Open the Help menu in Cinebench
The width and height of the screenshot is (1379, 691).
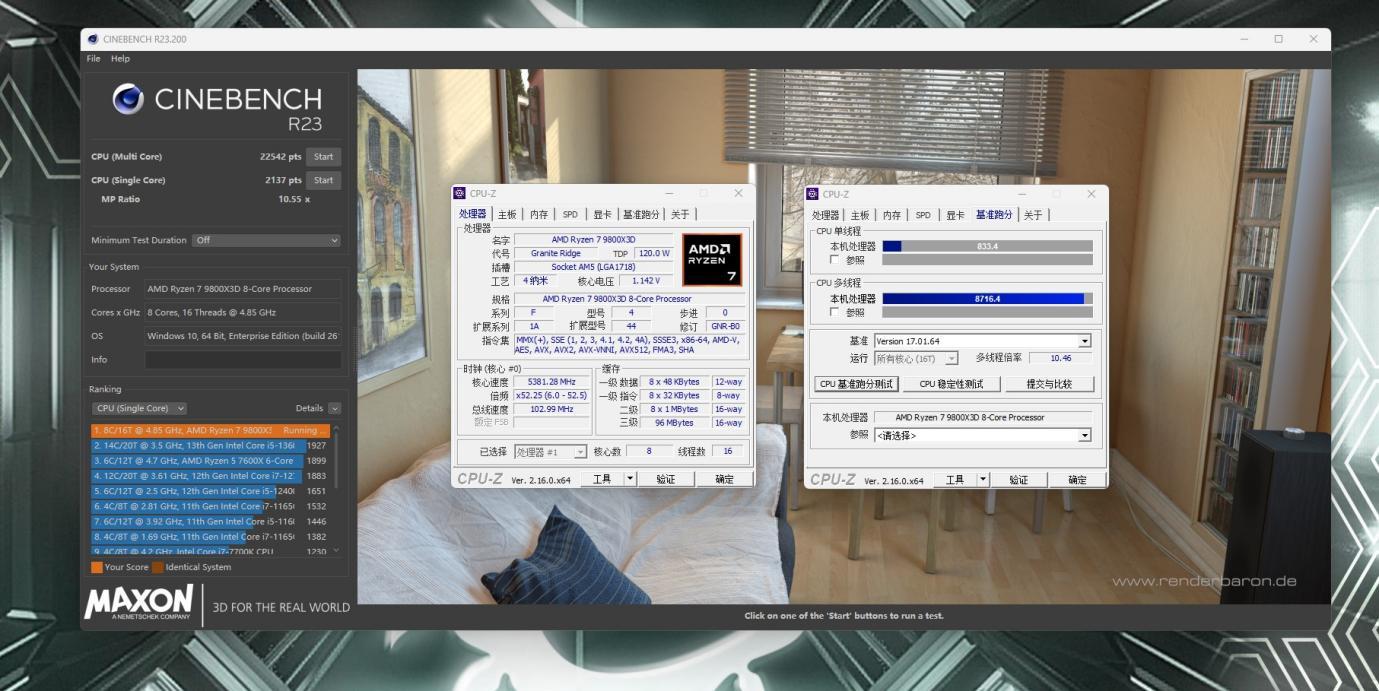[120, 59]
